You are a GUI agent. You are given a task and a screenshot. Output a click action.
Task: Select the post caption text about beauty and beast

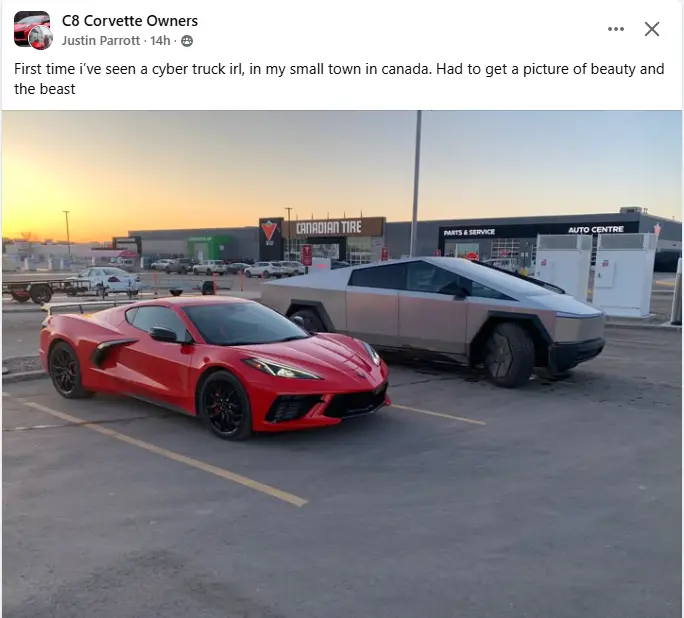point(339,79)
